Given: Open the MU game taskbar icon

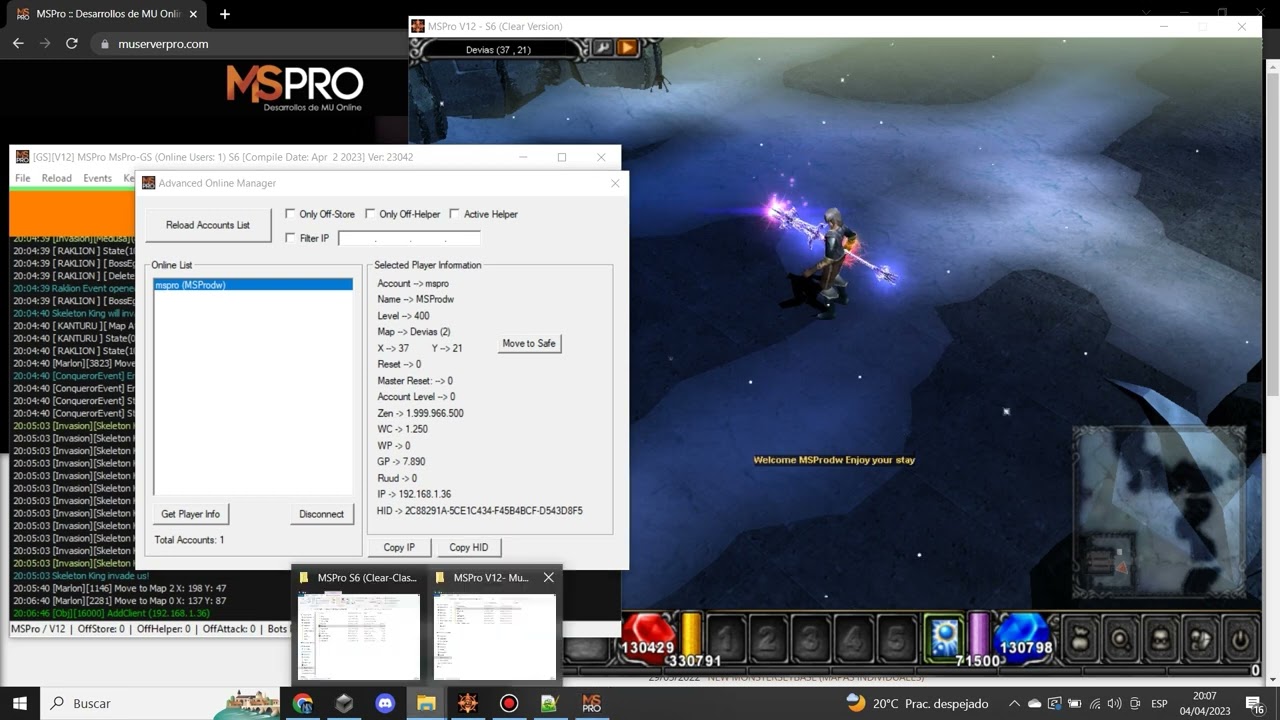Looking at the screenshot, I should [x=467, y=703].
